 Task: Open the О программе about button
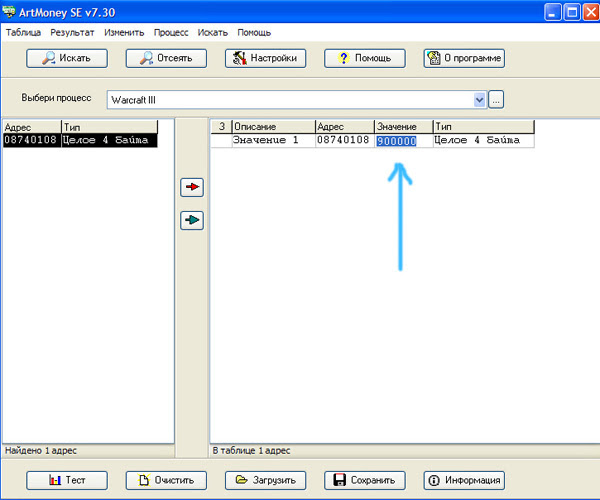click(464, 58)
